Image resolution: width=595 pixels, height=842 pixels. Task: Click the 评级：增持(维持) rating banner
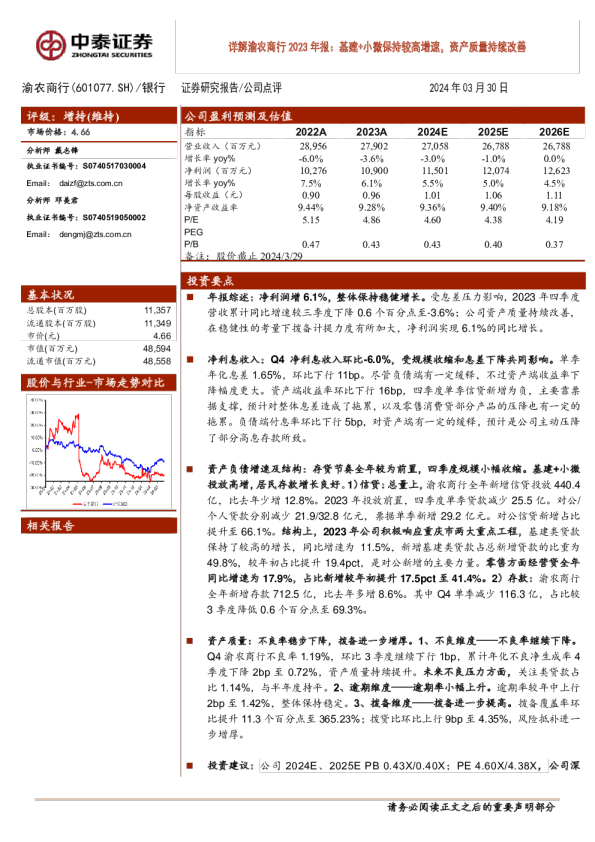point(99,116)
